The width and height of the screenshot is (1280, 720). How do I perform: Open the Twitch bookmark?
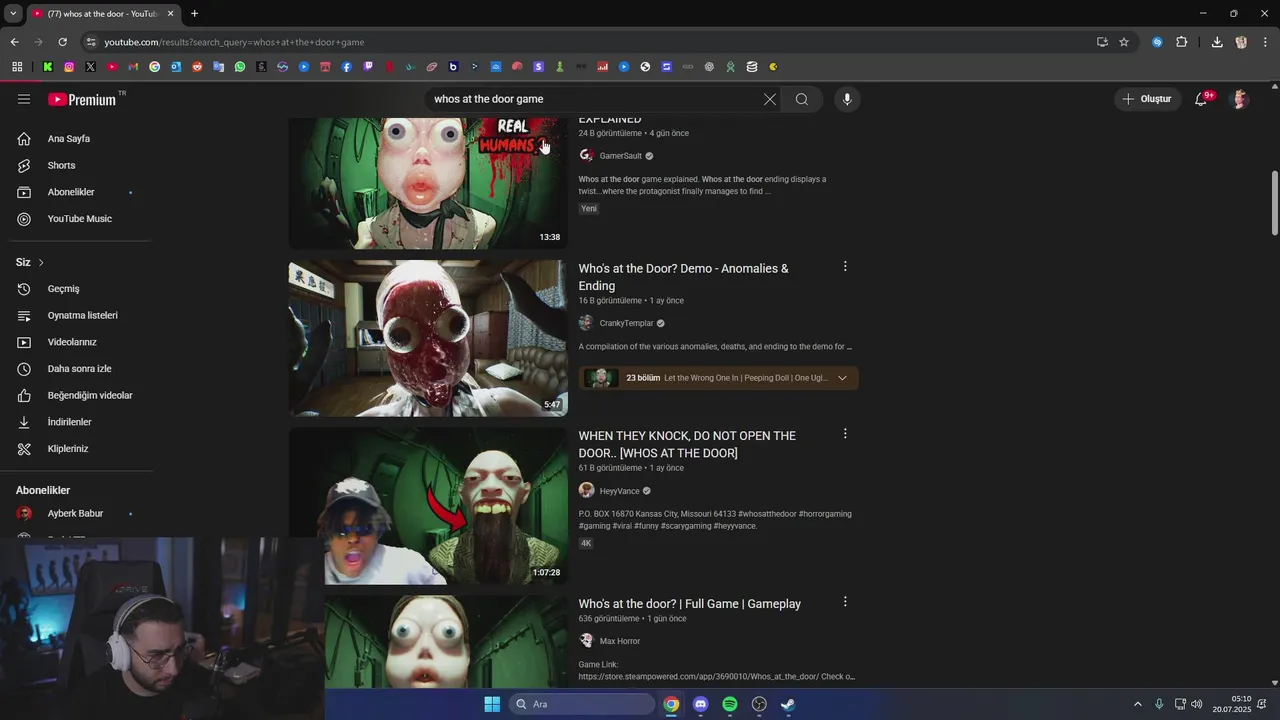tap(368, 67)
